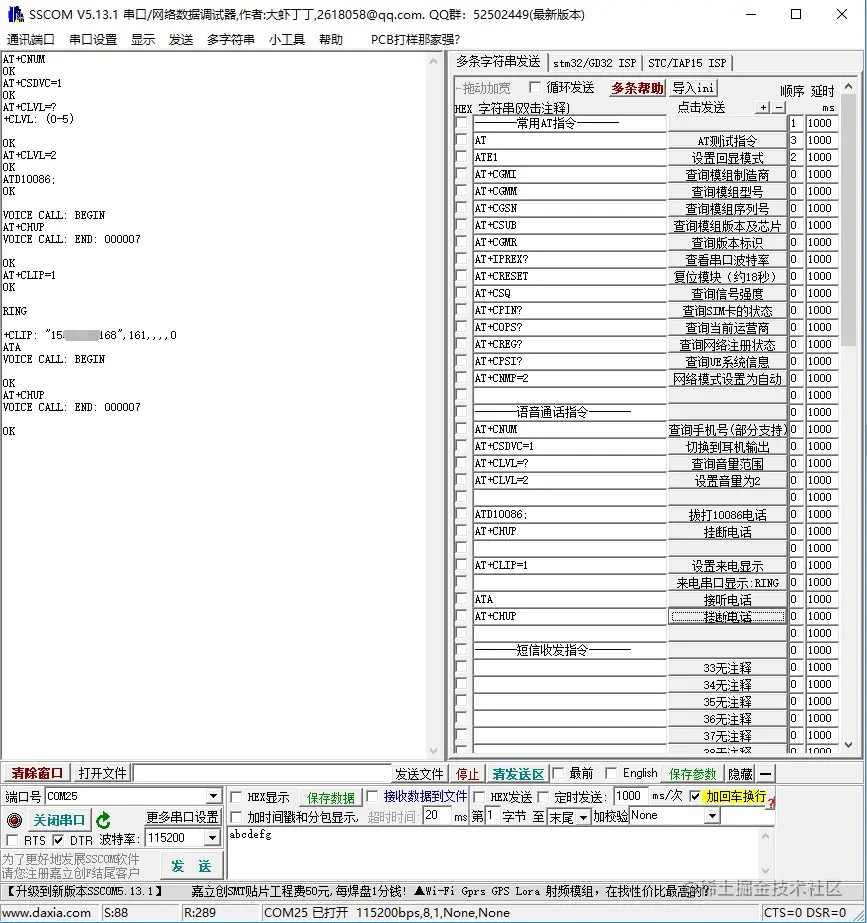The image size is (867, 923).
Task: Click the green refresh COM ports icon
Action: 101,819
